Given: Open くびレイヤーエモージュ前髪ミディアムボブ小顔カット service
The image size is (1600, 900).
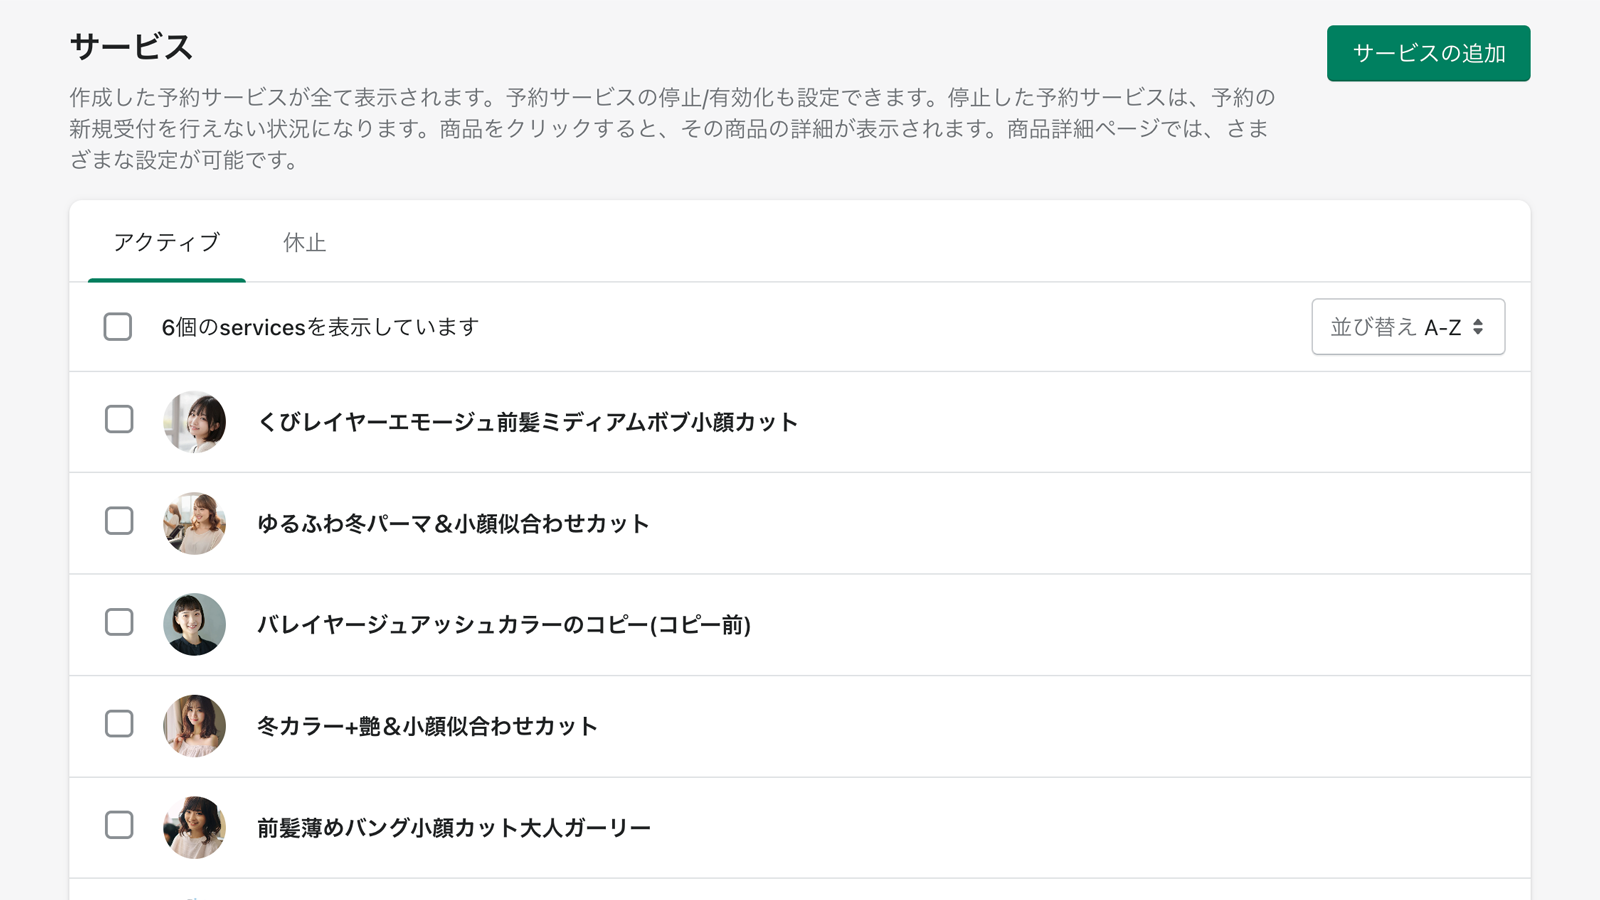Looking at the screenshot, I should coord(527,422).
